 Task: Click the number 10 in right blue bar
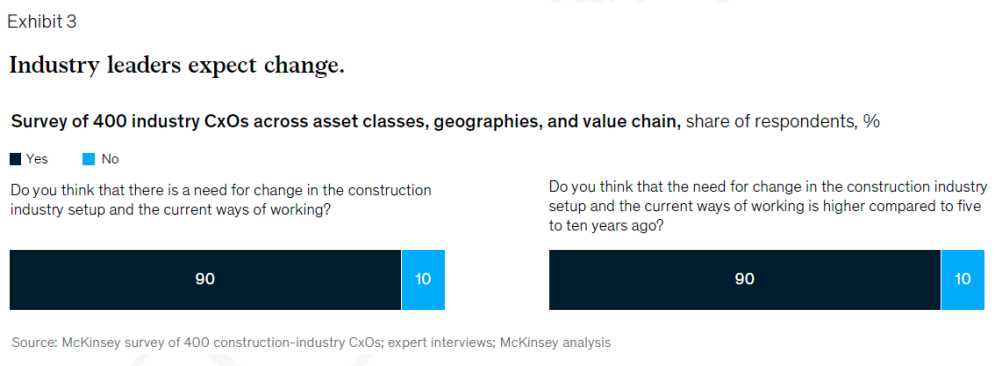click(x=963, y=280)
